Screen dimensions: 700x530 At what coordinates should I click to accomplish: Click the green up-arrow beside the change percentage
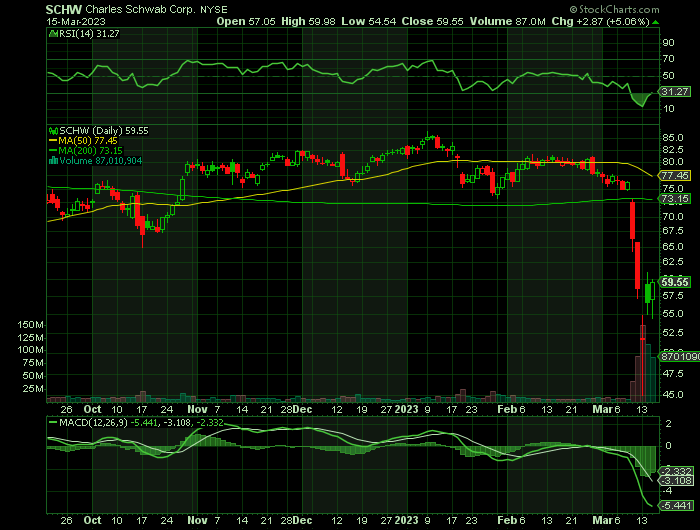[655, 22]
